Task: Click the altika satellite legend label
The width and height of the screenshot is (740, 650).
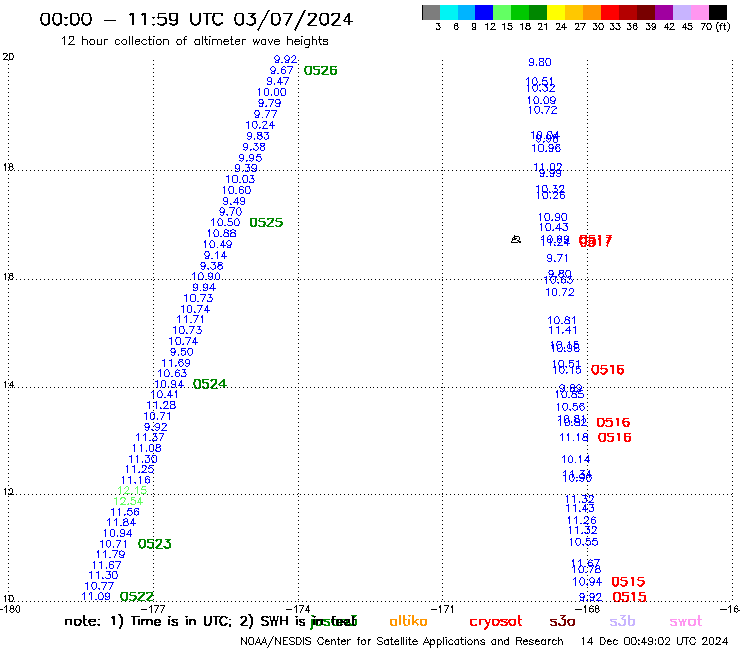Action: pos(408,621)
